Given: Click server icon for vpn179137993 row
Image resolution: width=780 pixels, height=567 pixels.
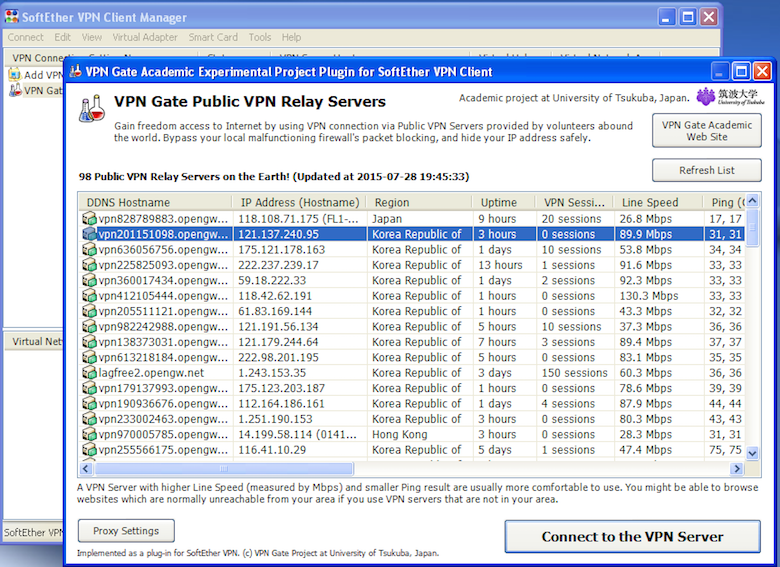Looking at the screenshot, I should [x=90, y=388].
